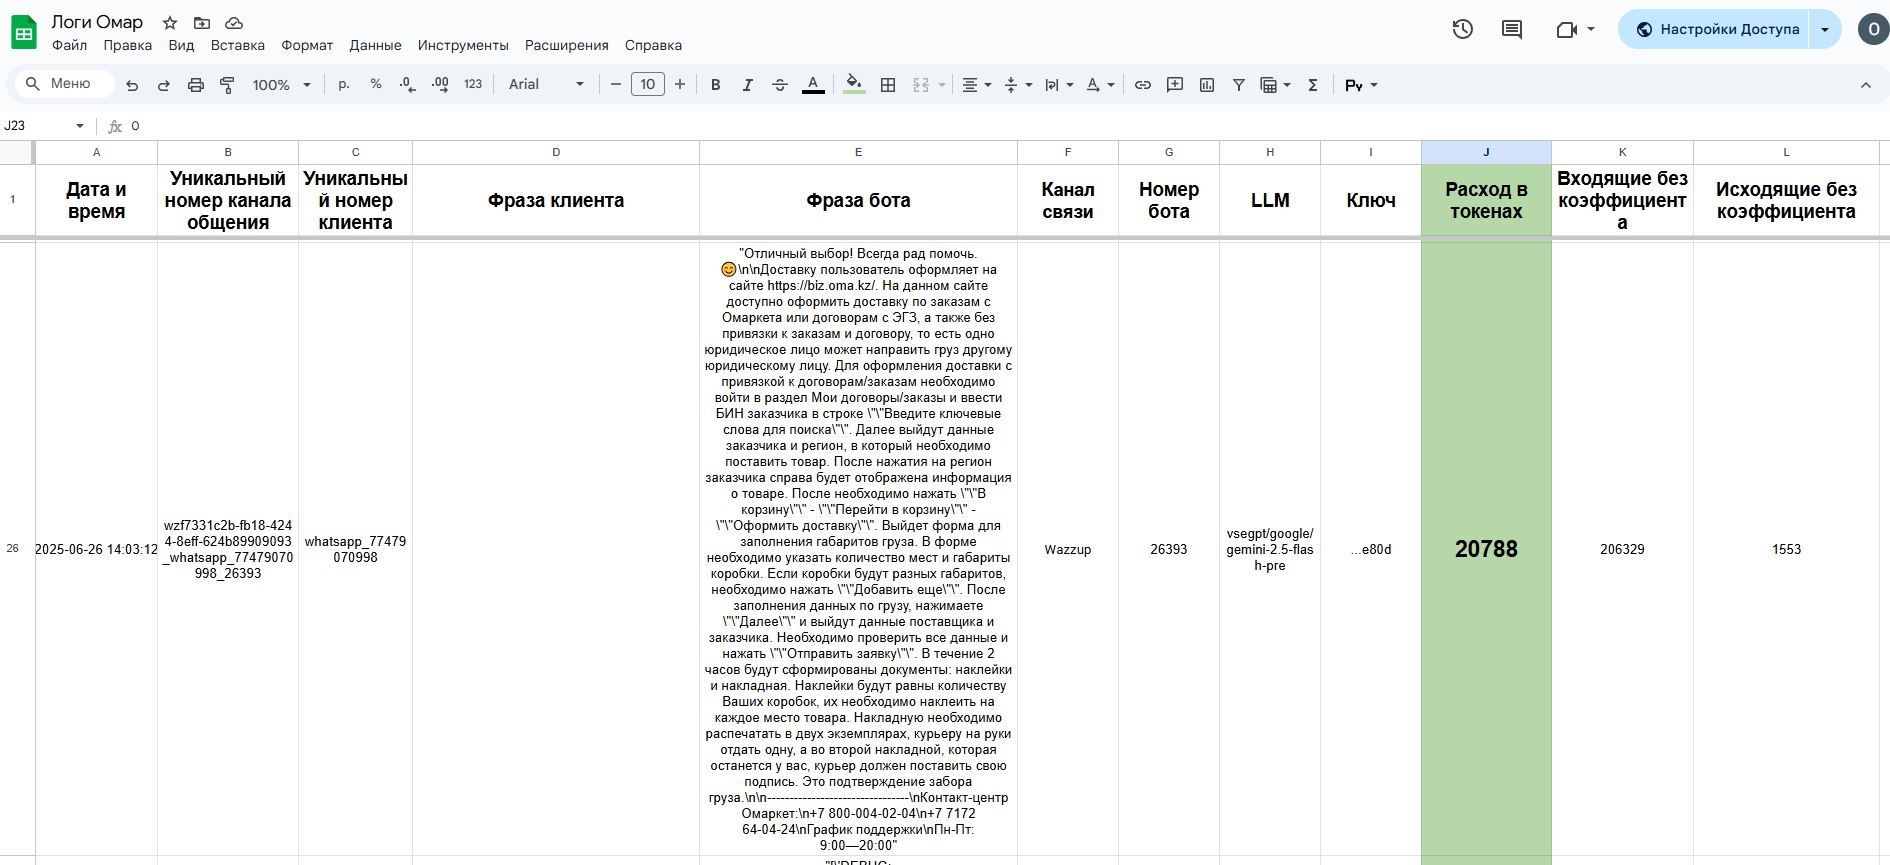Search menus with Меню box

click(x=64, y=84)
